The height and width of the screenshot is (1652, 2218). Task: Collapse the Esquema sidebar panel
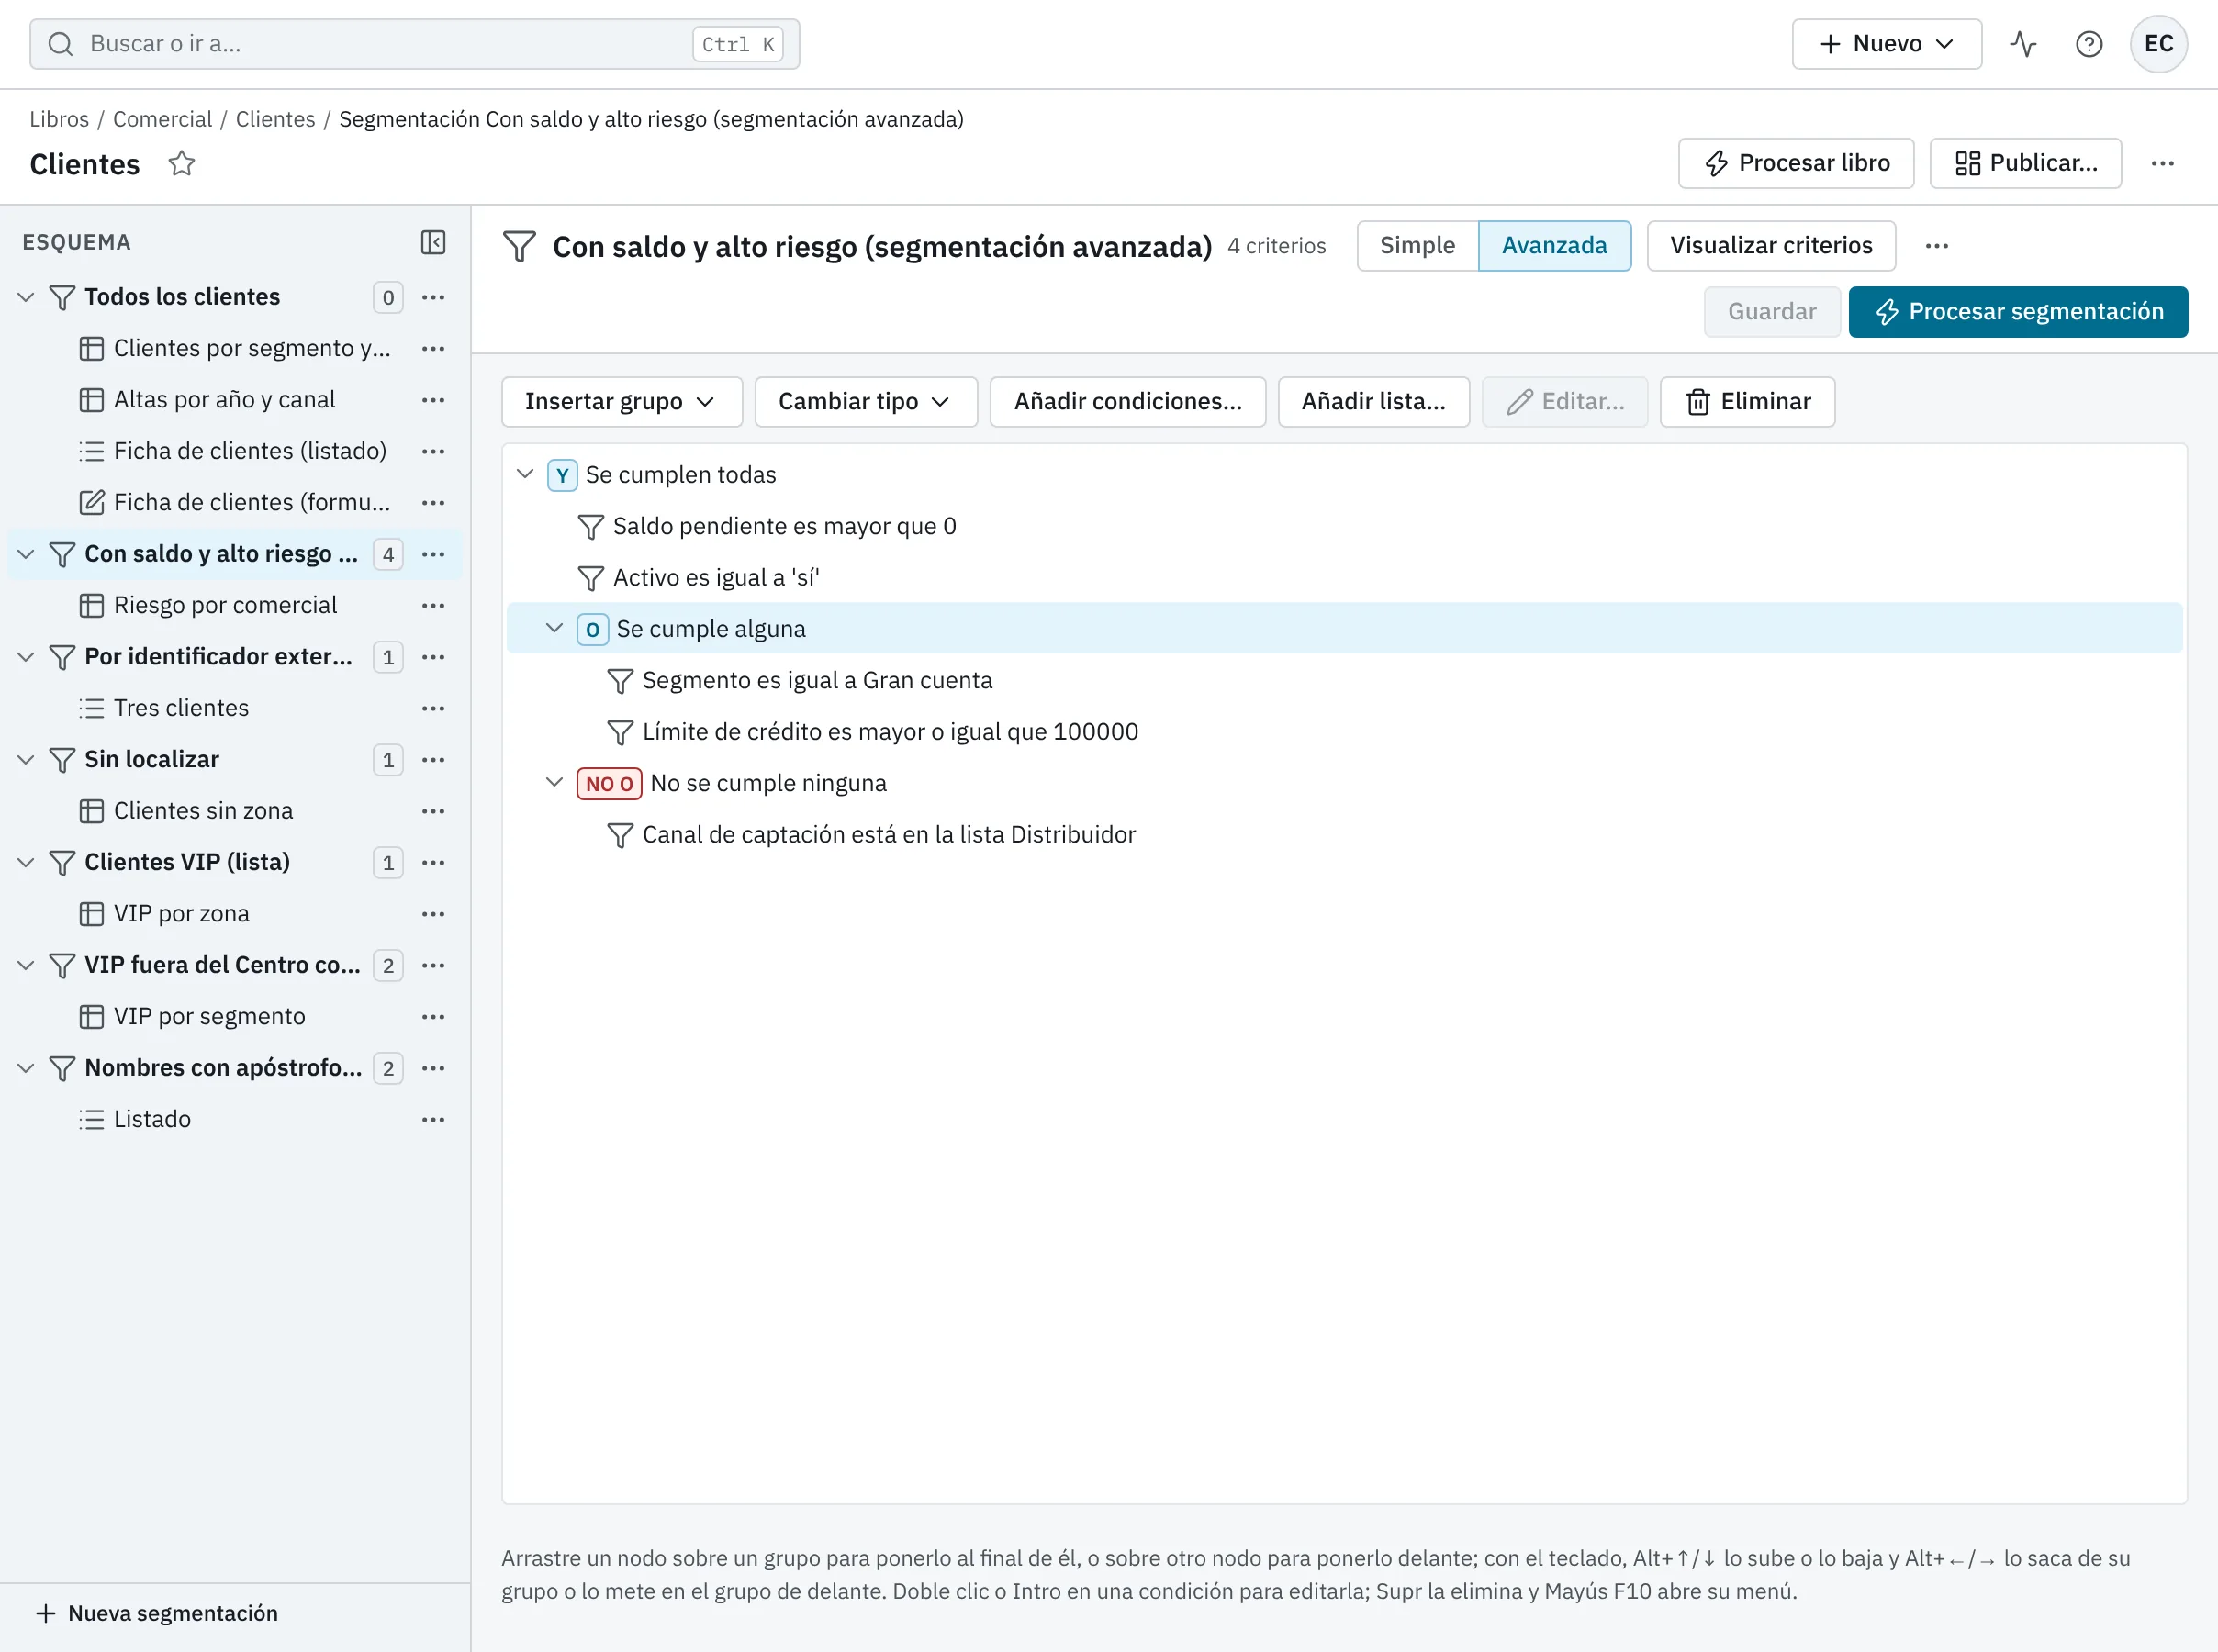pos(433,242)
